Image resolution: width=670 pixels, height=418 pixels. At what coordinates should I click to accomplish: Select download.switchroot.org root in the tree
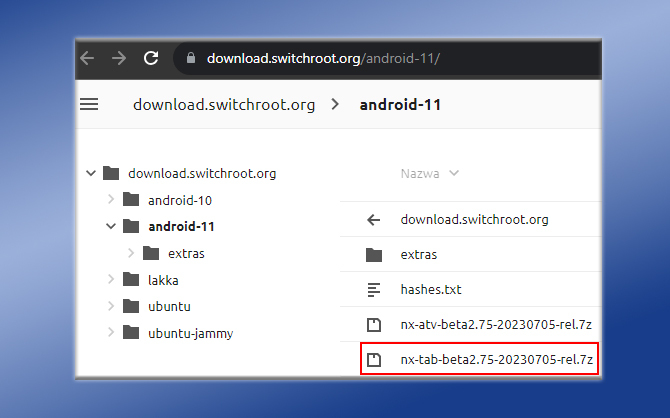[202, 174]
